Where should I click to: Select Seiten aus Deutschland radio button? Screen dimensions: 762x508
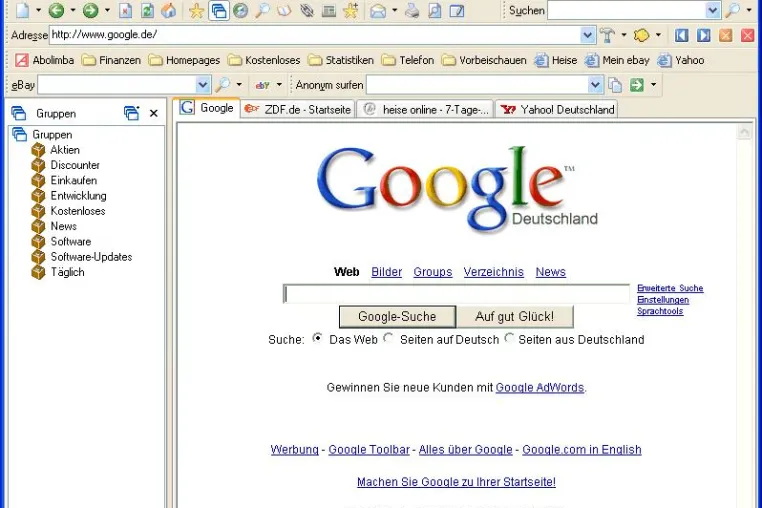(x=509, y=337)
